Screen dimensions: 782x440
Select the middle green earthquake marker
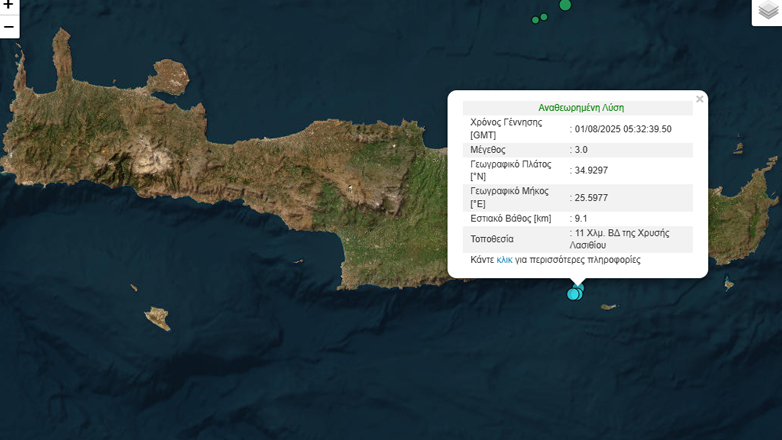544,16
